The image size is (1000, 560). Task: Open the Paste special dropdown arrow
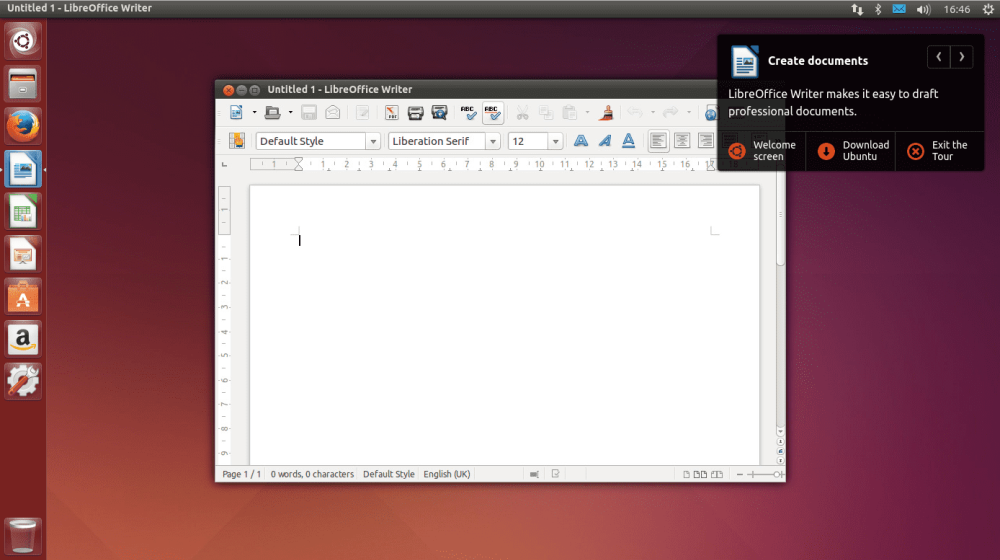(587, 113)
